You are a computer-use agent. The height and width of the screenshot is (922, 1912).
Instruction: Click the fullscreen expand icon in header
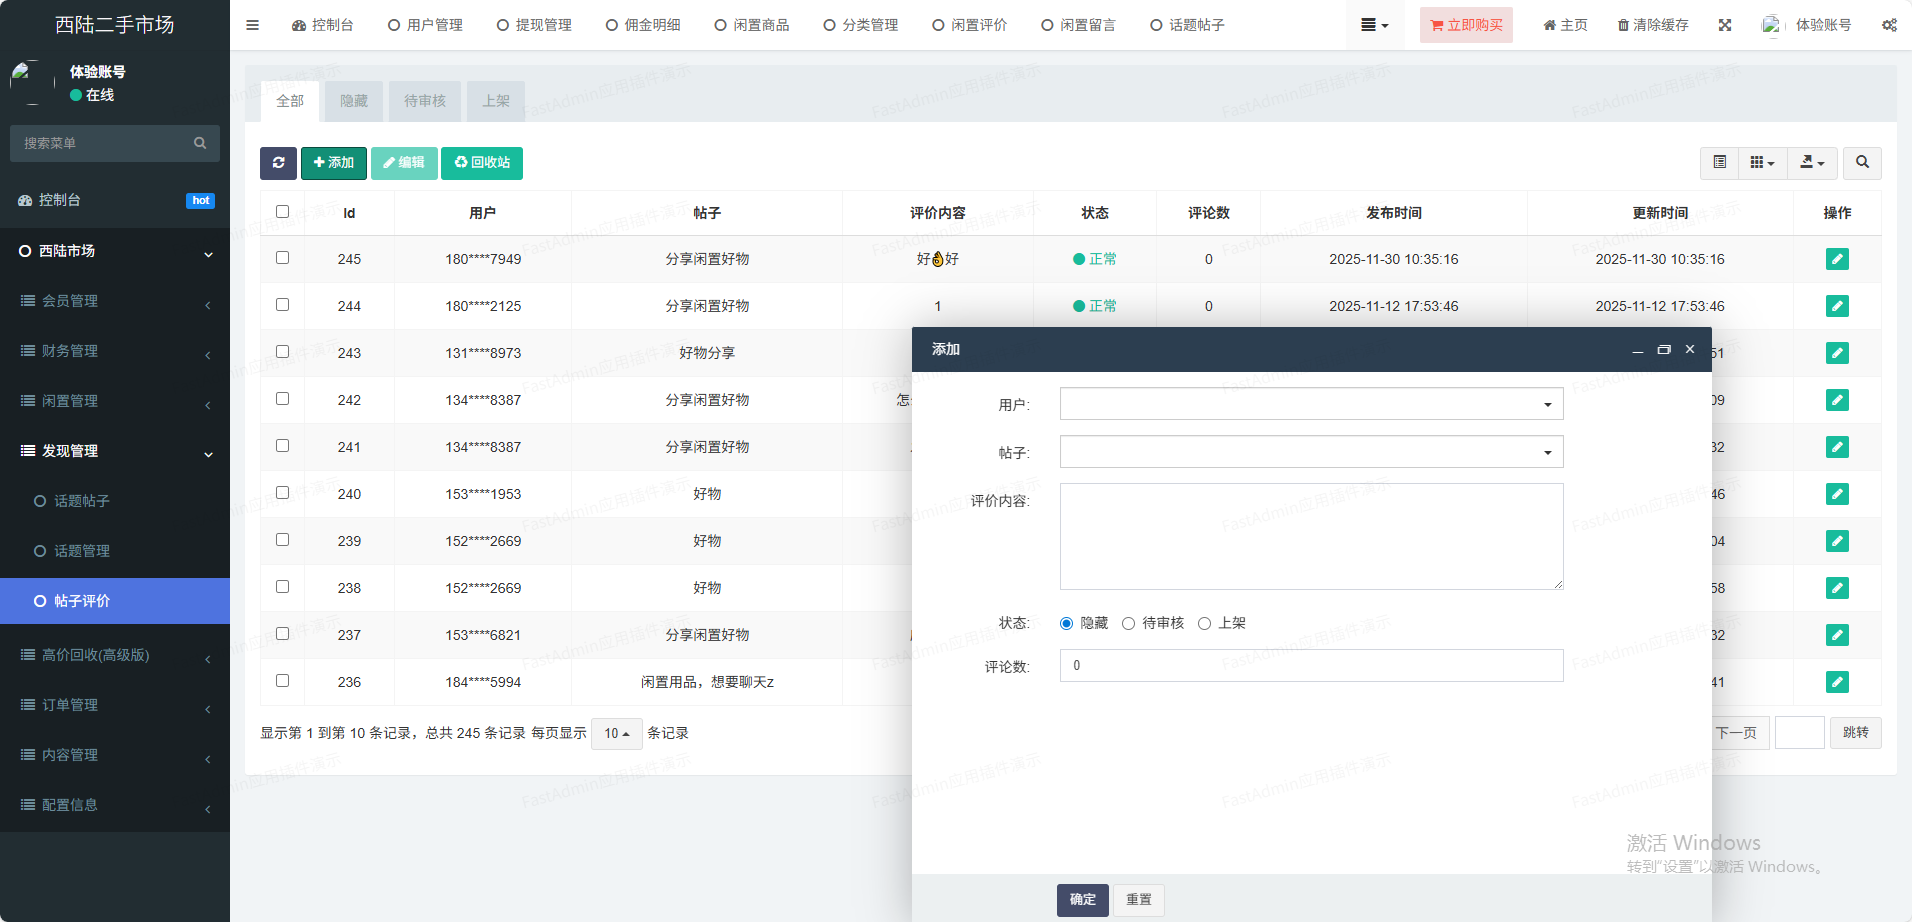[1725, 25]
